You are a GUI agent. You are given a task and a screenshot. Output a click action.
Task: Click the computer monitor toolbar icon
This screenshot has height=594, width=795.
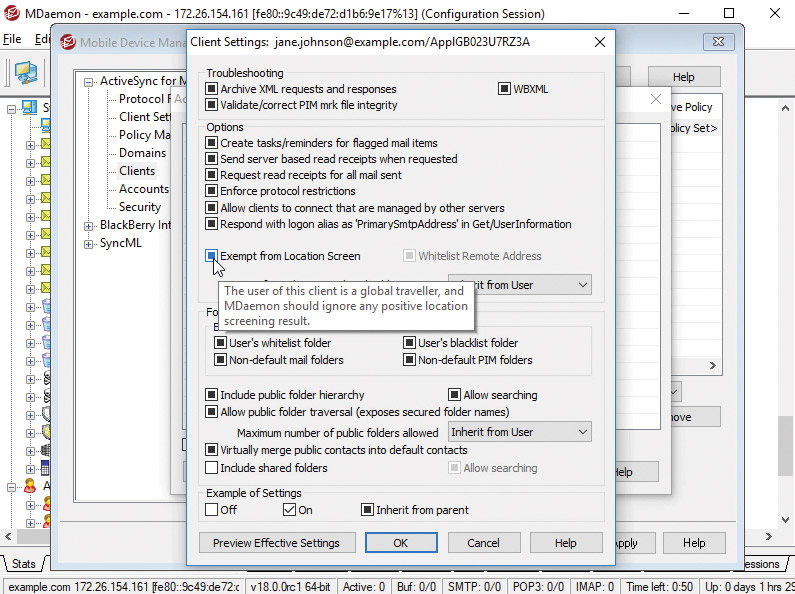pyautogui.click(x=26, y=72)
